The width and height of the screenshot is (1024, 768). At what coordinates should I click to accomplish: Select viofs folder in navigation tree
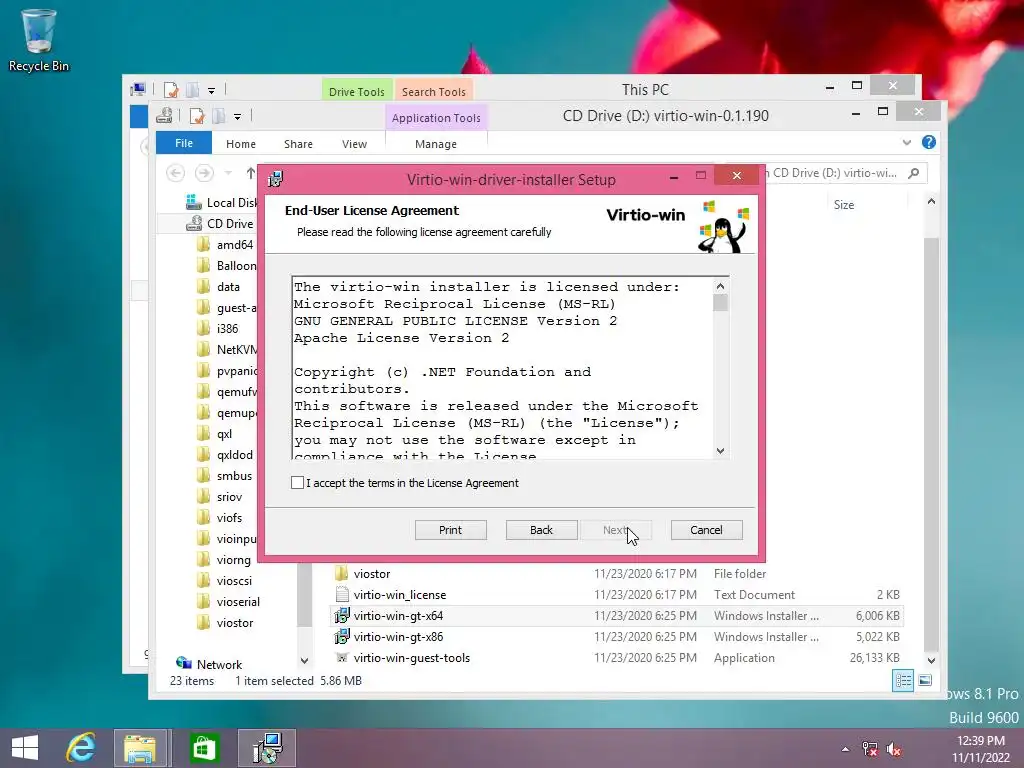point(219,517)
